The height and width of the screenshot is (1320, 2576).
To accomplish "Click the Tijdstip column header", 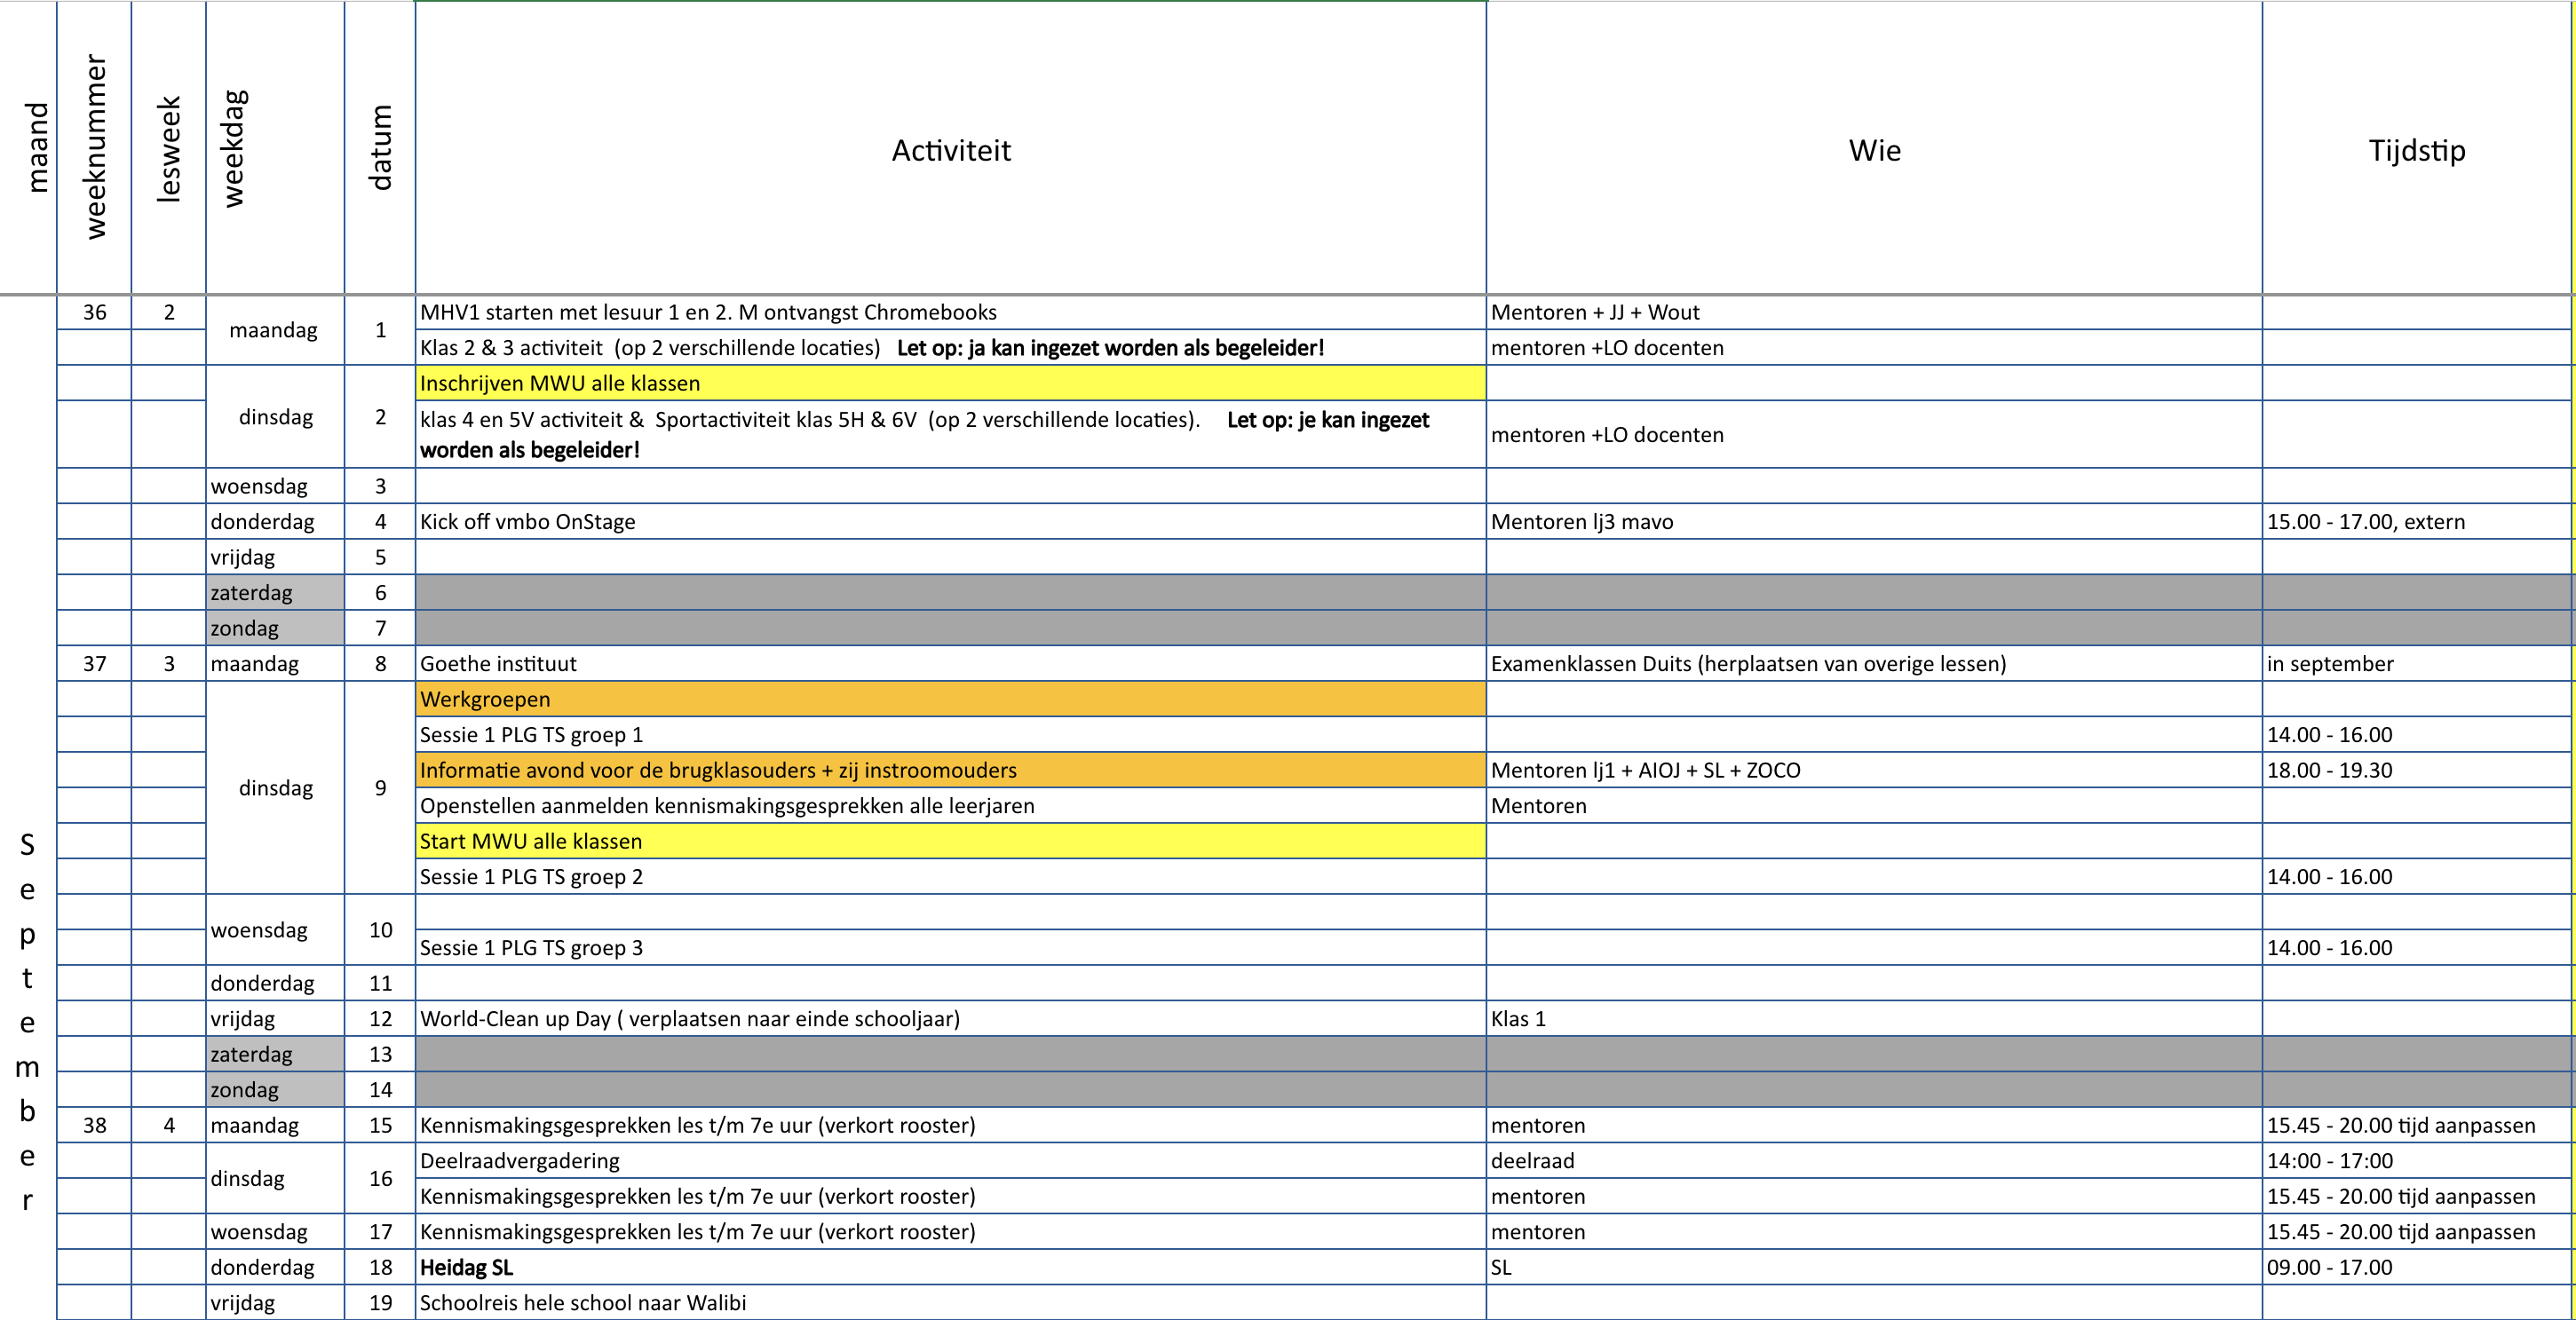I will 2416,150.
